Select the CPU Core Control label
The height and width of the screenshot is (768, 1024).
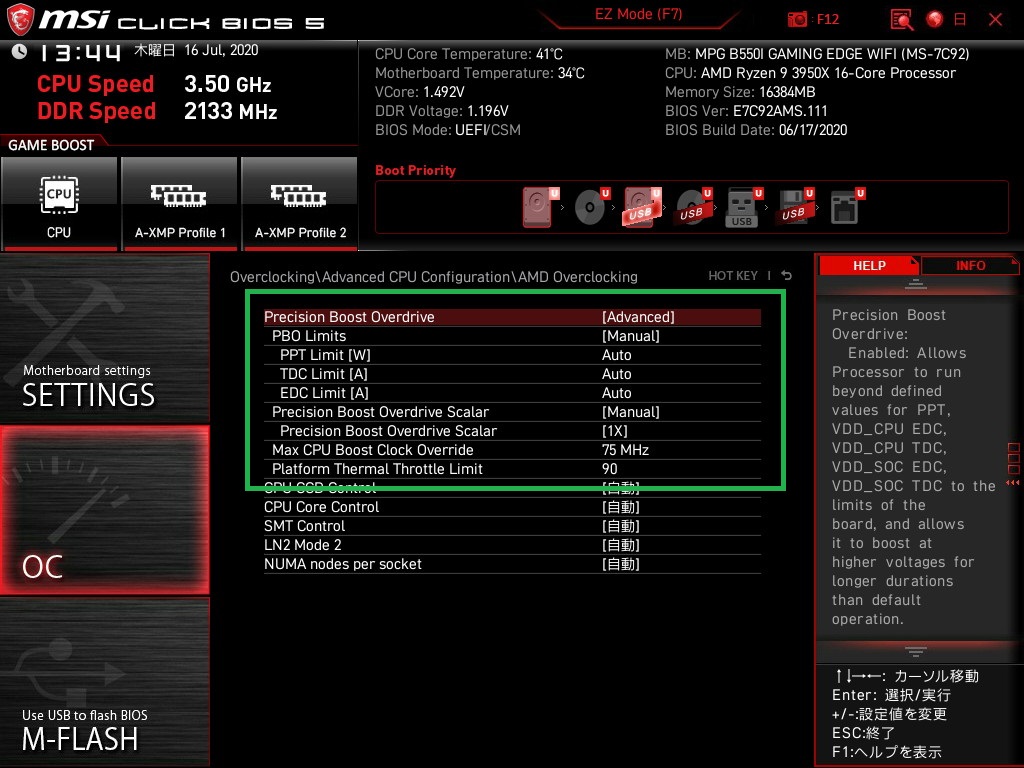321,507
